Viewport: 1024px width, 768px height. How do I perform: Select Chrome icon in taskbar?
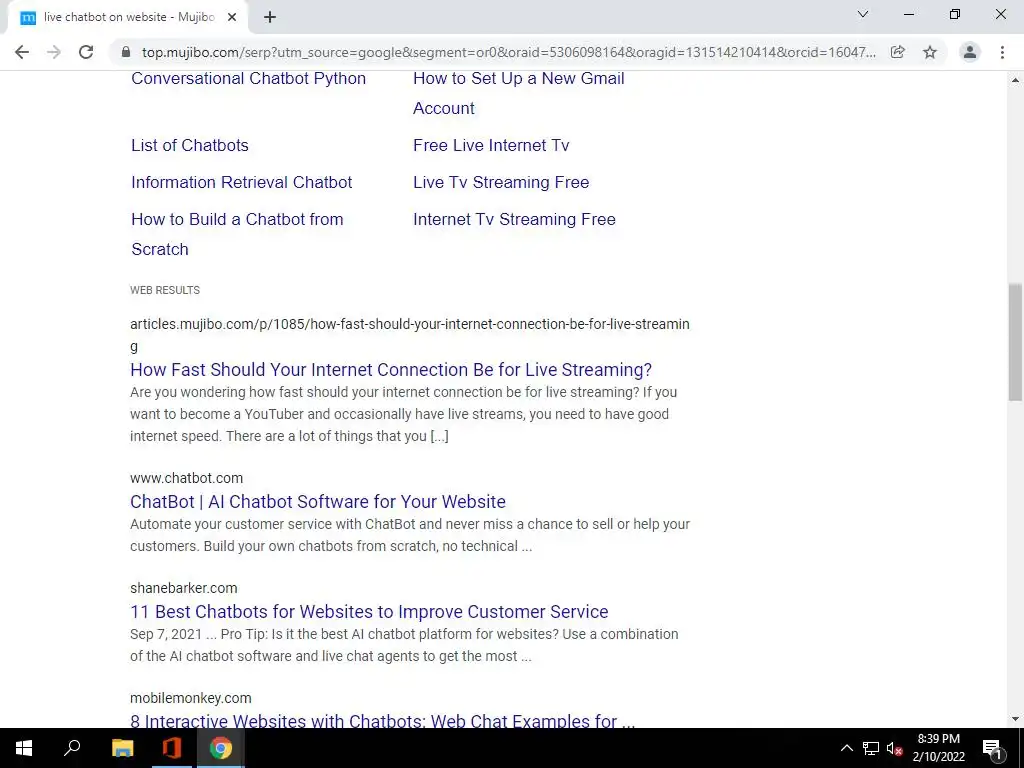pos(221,748)
